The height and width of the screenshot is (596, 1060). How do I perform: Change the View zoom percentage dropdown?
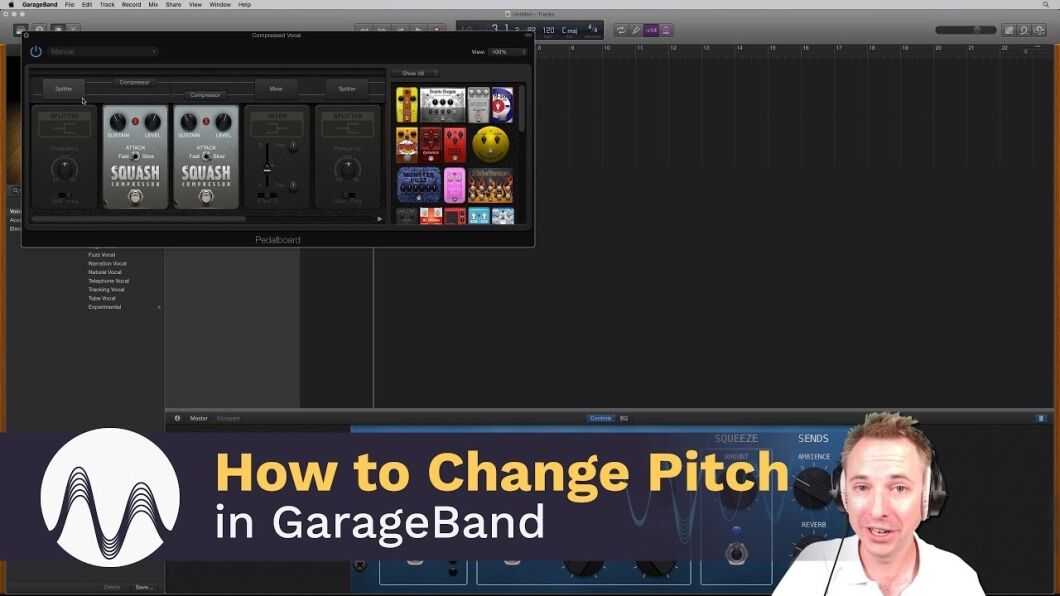coord(506,52)
